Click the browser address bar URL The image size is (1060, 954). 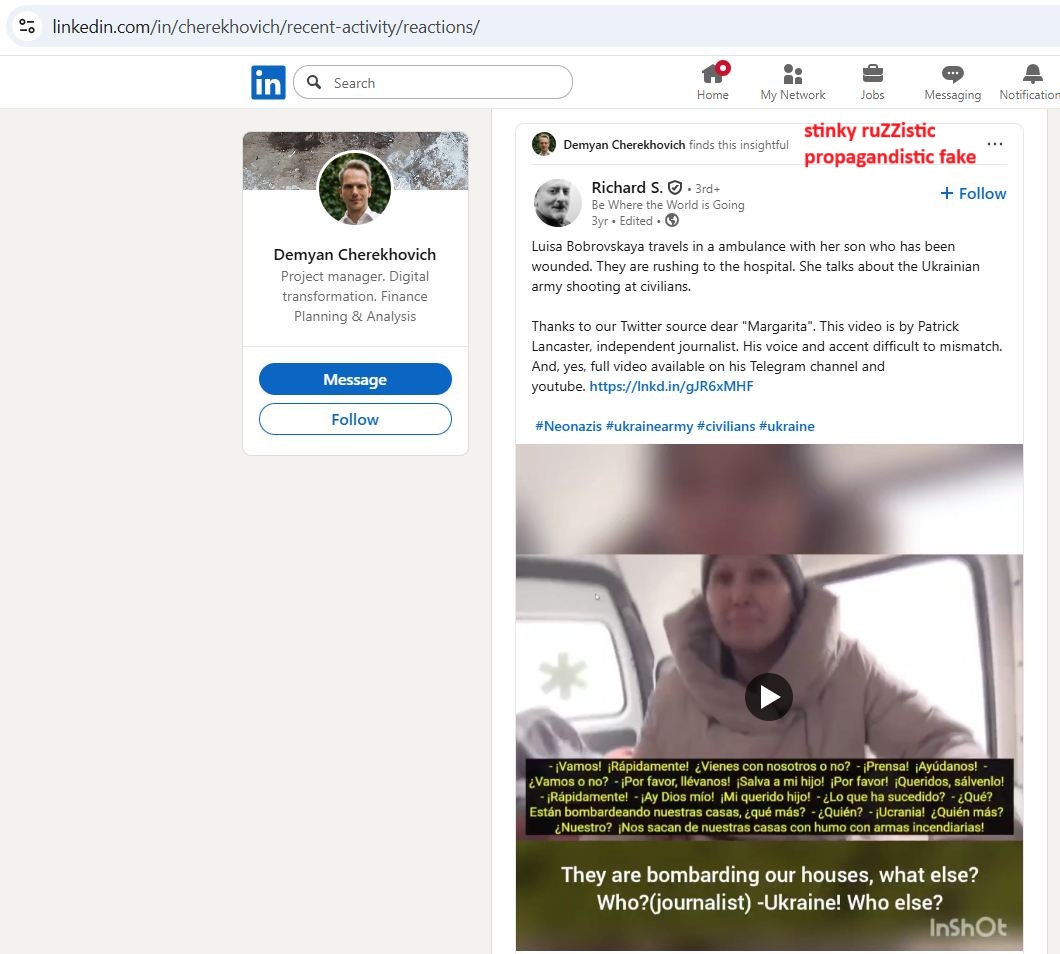pyautogui.click(x=266, y=27)
